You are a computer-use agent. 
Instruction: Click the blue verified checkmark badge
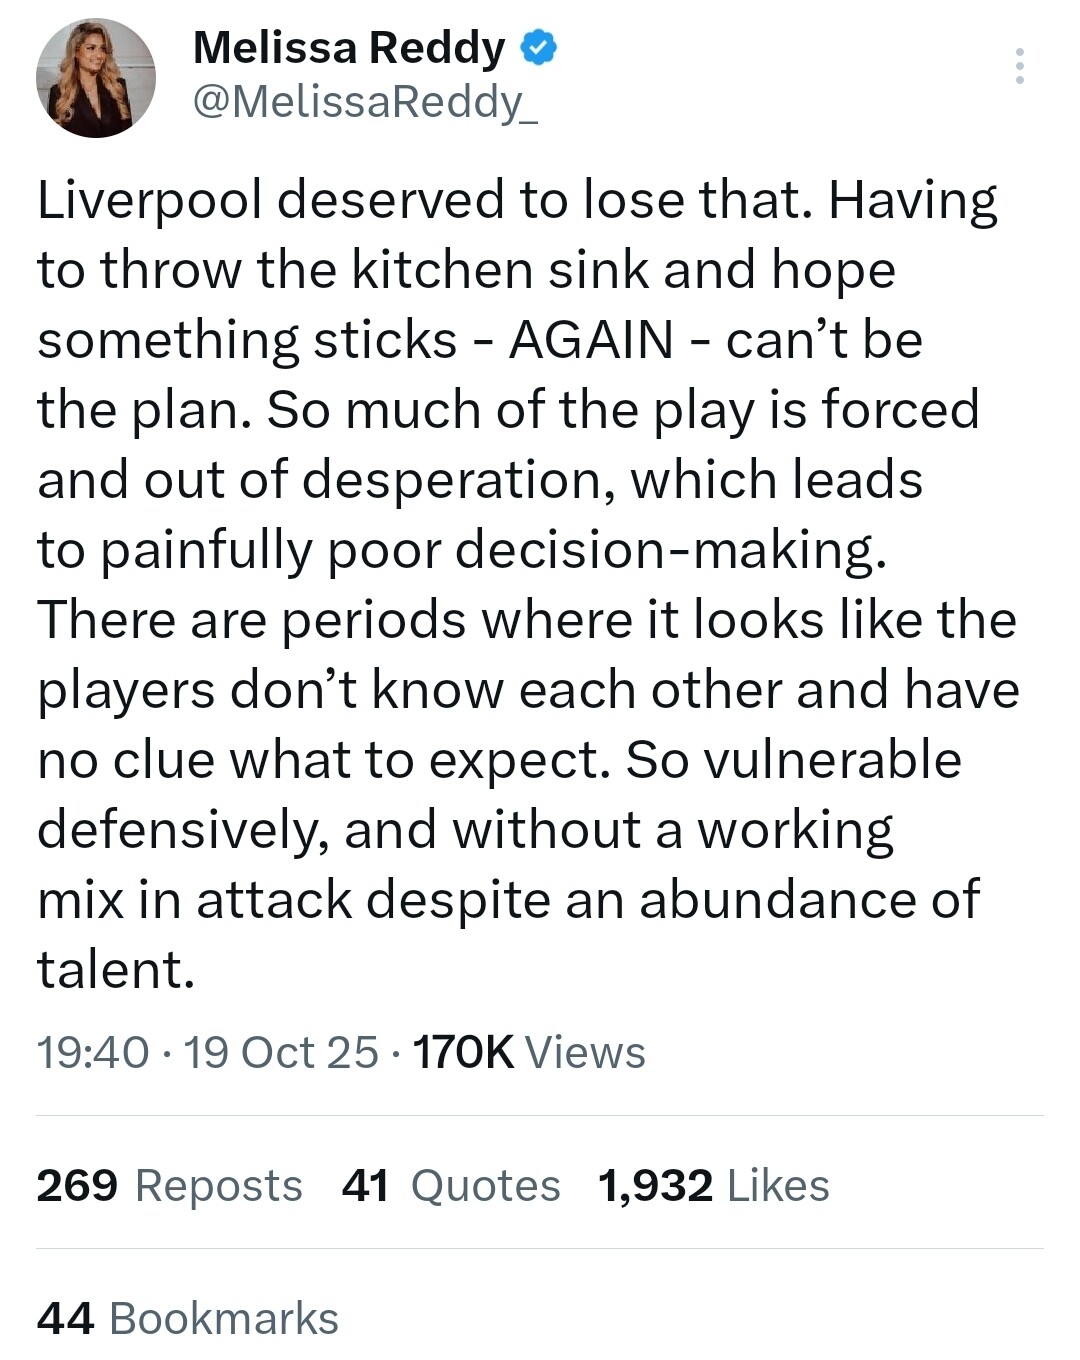[x=538, y=48]
